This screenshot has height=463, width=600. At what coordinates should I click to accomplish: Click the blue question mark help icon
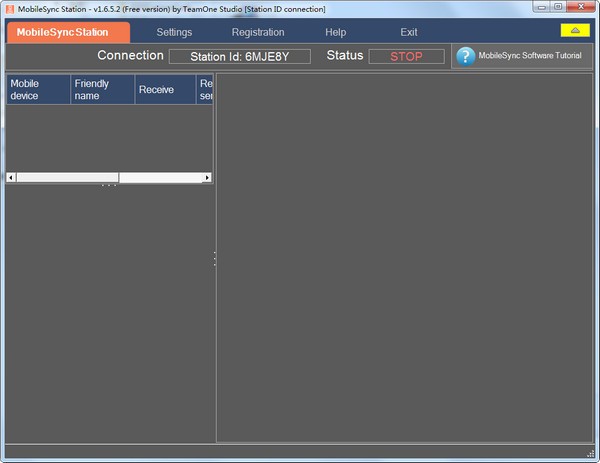point(465,56)
